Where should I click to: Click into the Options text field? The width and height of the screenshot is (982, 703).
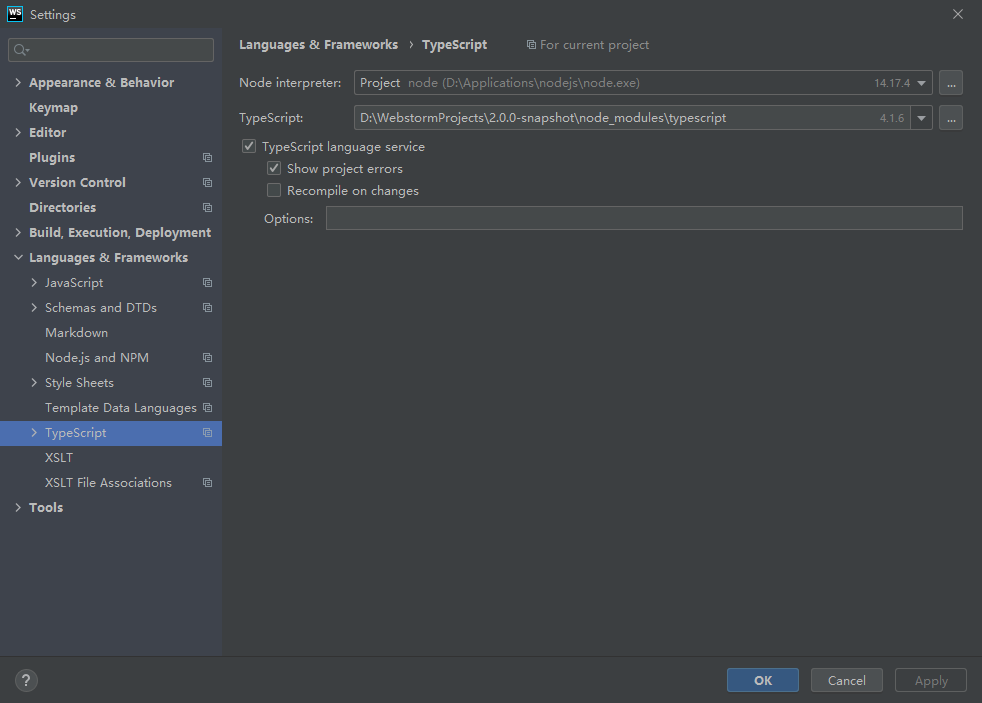[x=644, y=218]
